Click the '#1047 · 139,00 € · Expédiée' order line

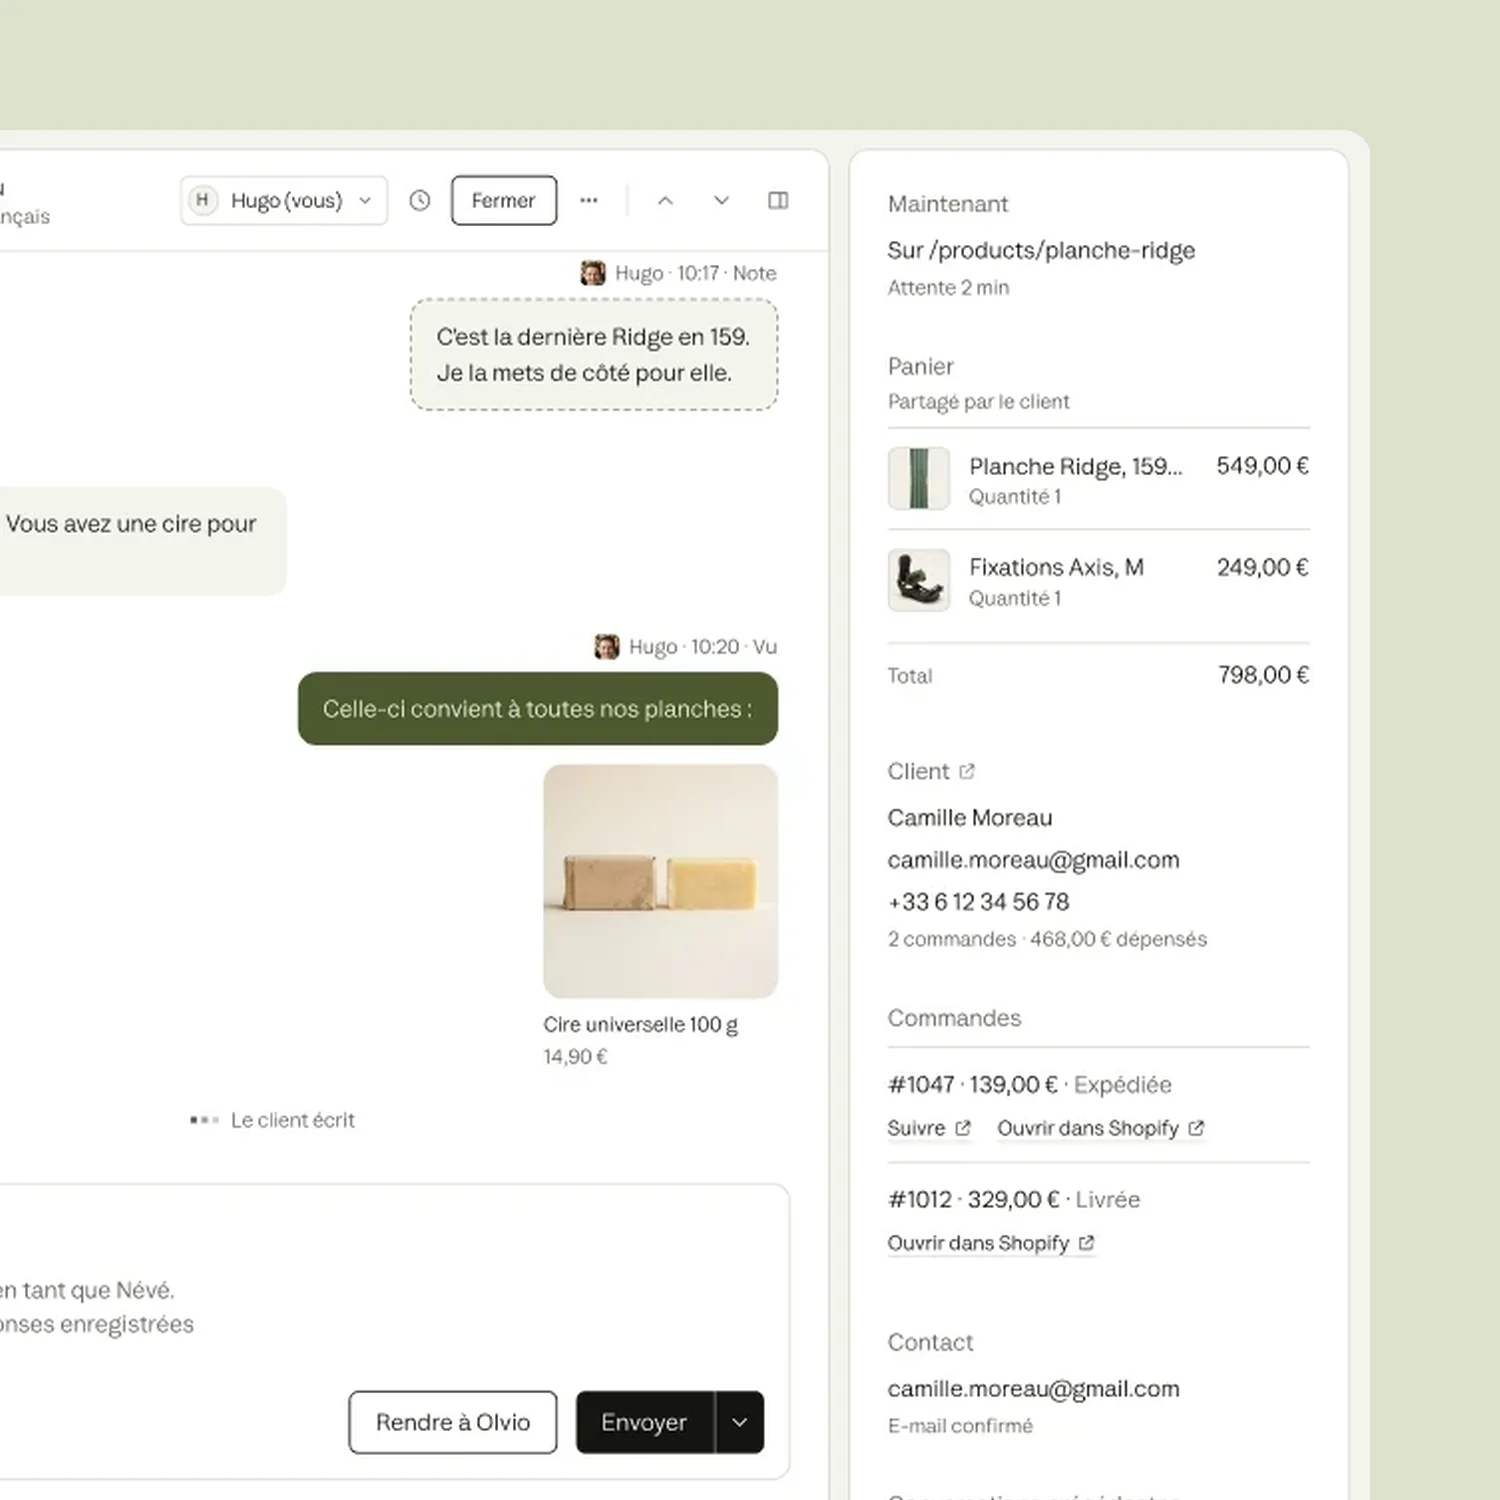(x=1030, y=1085)
